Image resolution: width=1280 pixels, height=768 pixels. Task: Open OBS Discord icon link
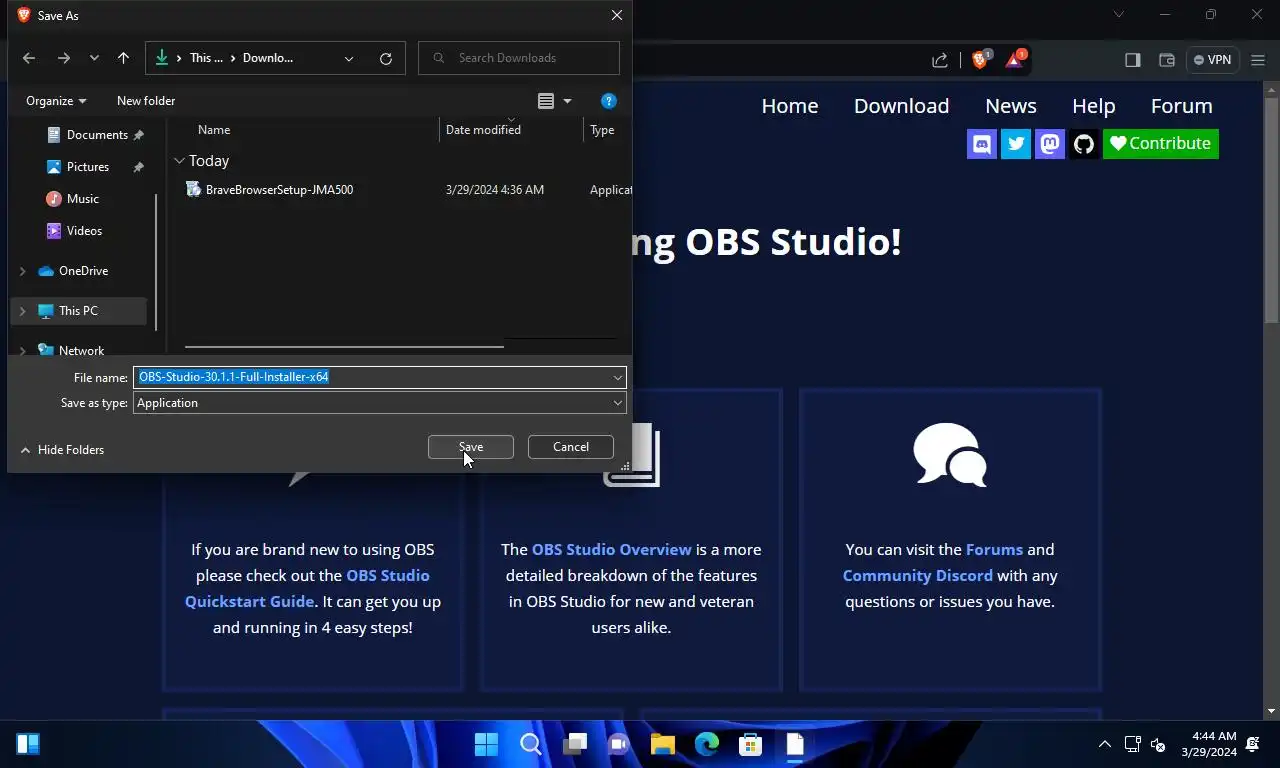coord(982,144)
